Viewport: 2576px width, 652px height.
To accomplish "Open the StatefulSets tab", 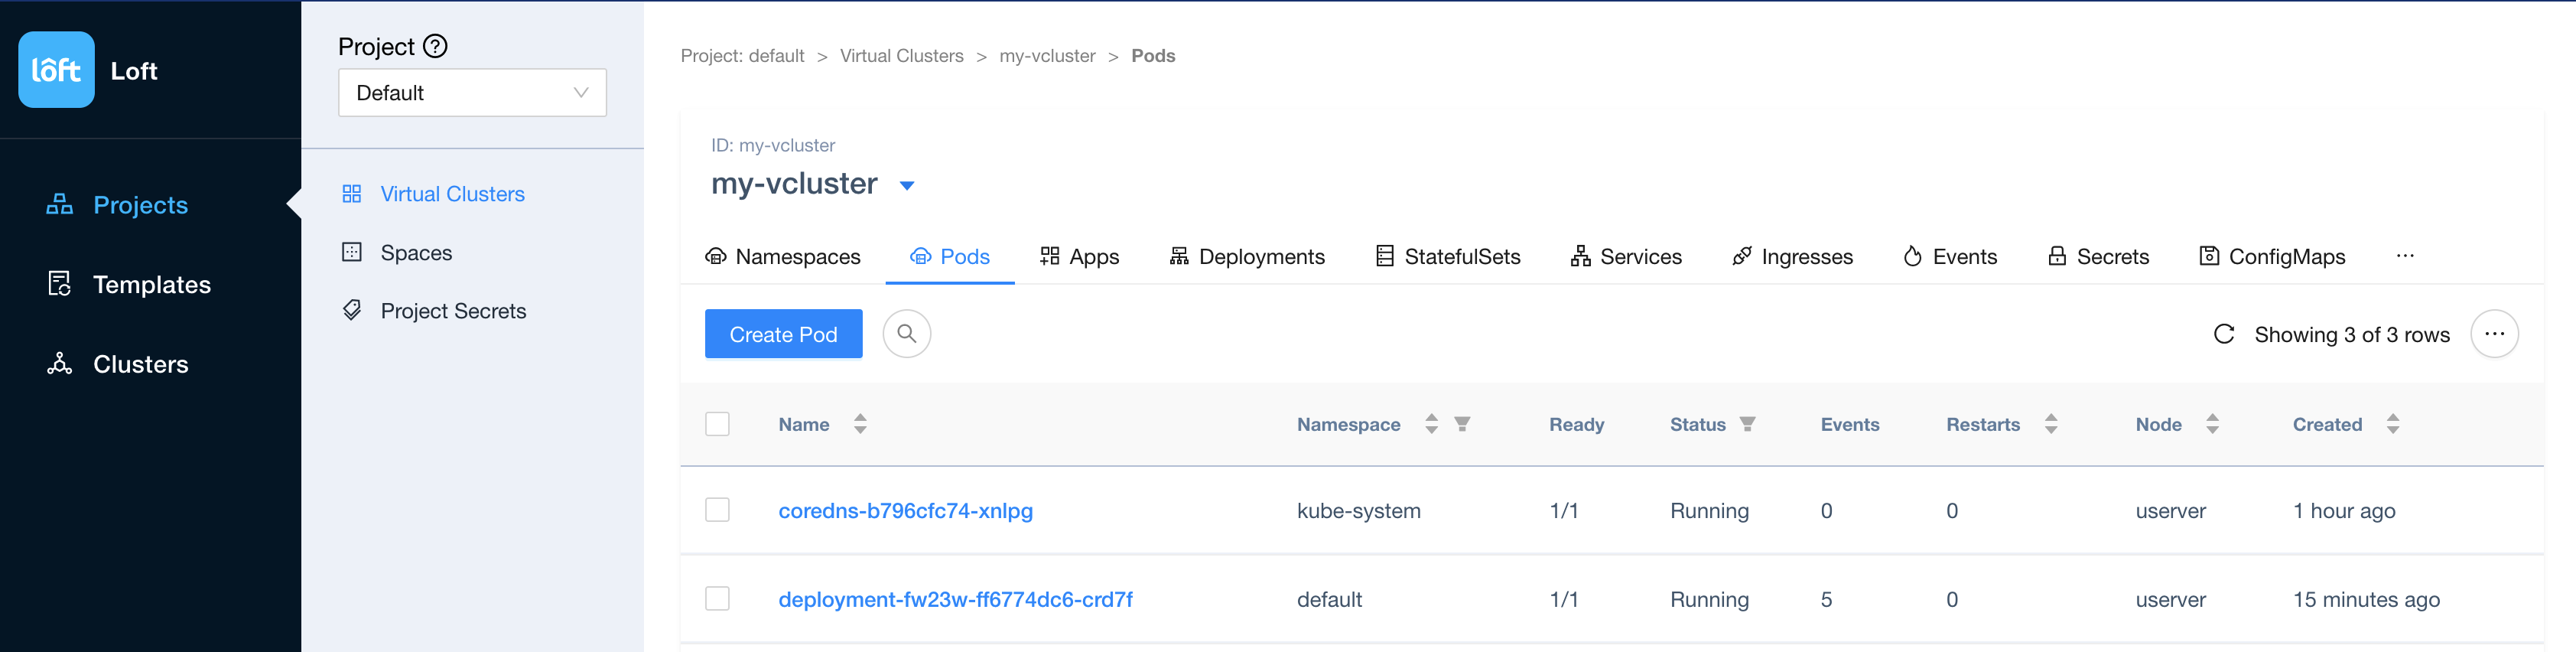I will [1448, 257].
